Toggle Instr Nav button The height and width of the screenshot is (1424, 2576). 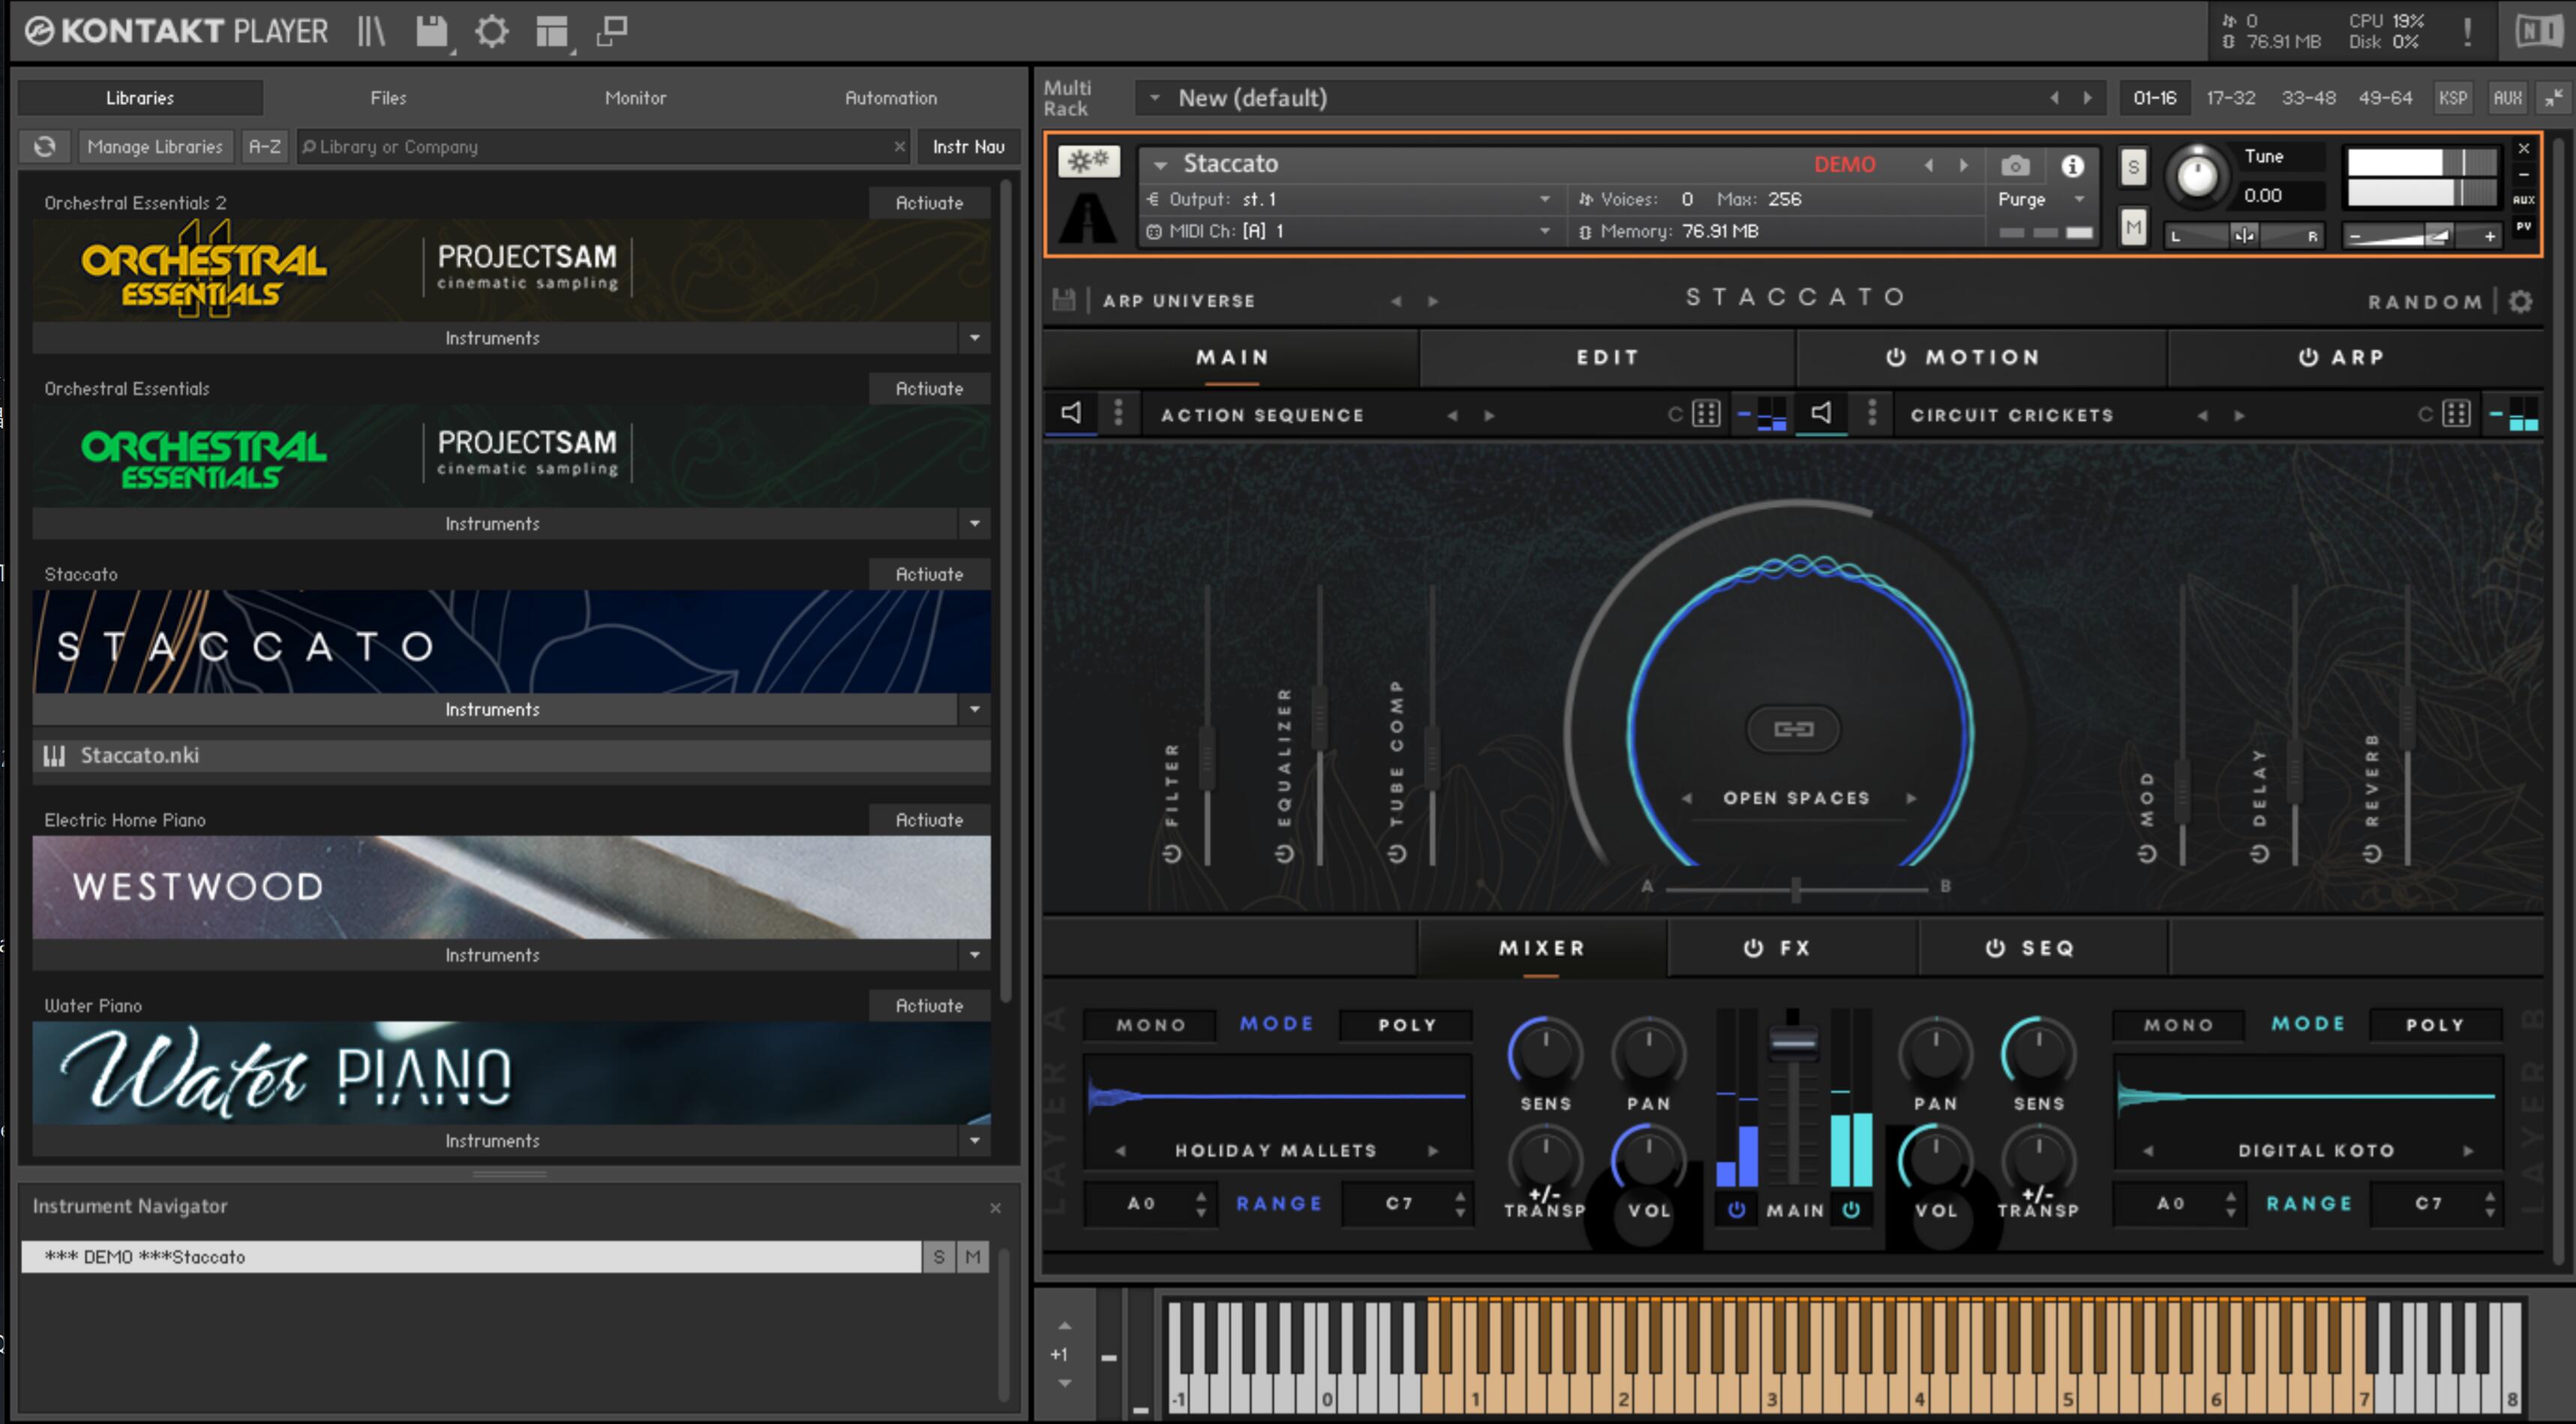point(968,146)
